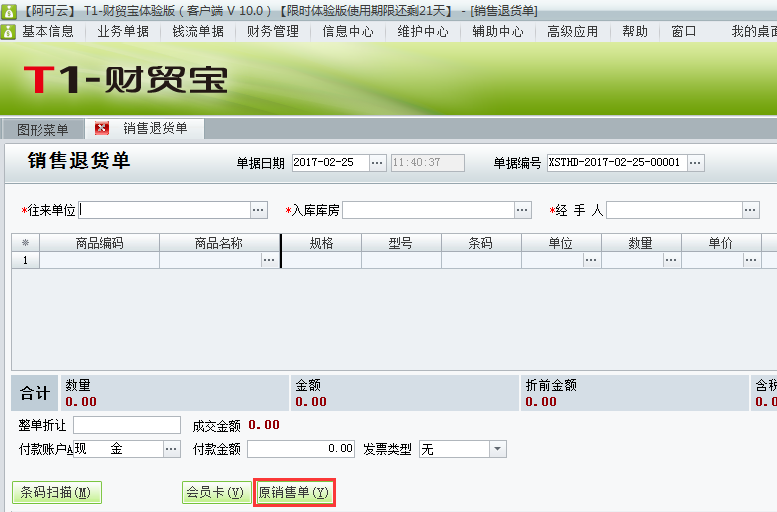Screen dimensions: 777x512
Task: Open the 高级应用 menu
Action: pos(572,32)
